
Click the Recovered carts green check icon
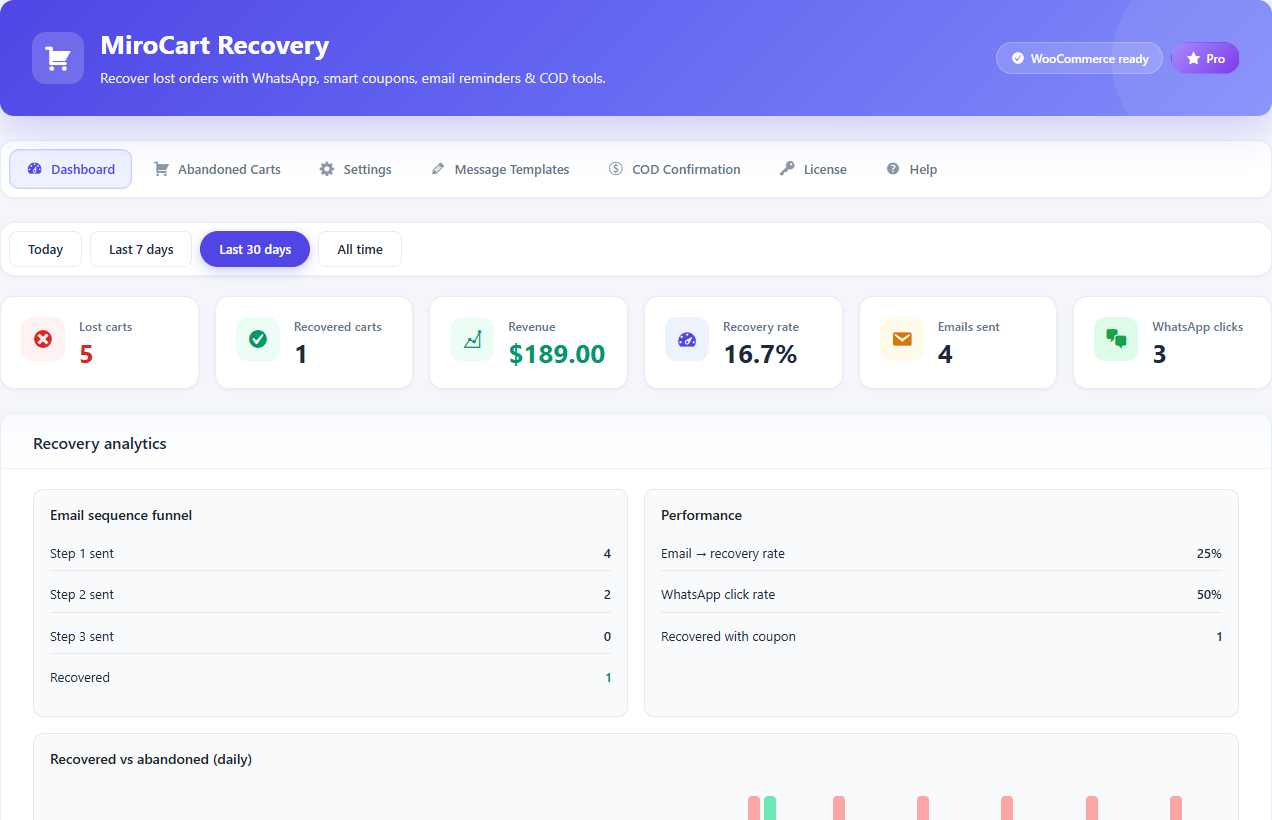(258, 339)
